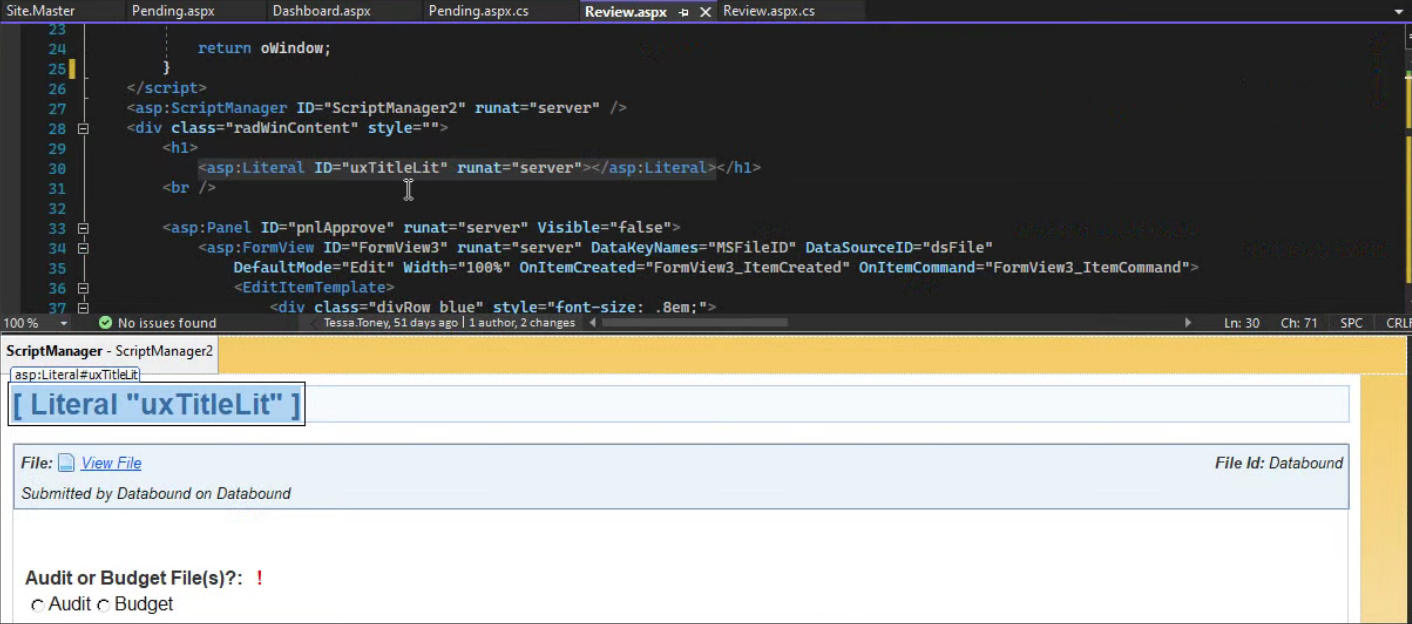Collapse the FormView3 block on line 34
The width and height of the screenshot is (1412, 624).
coord(83,248)
